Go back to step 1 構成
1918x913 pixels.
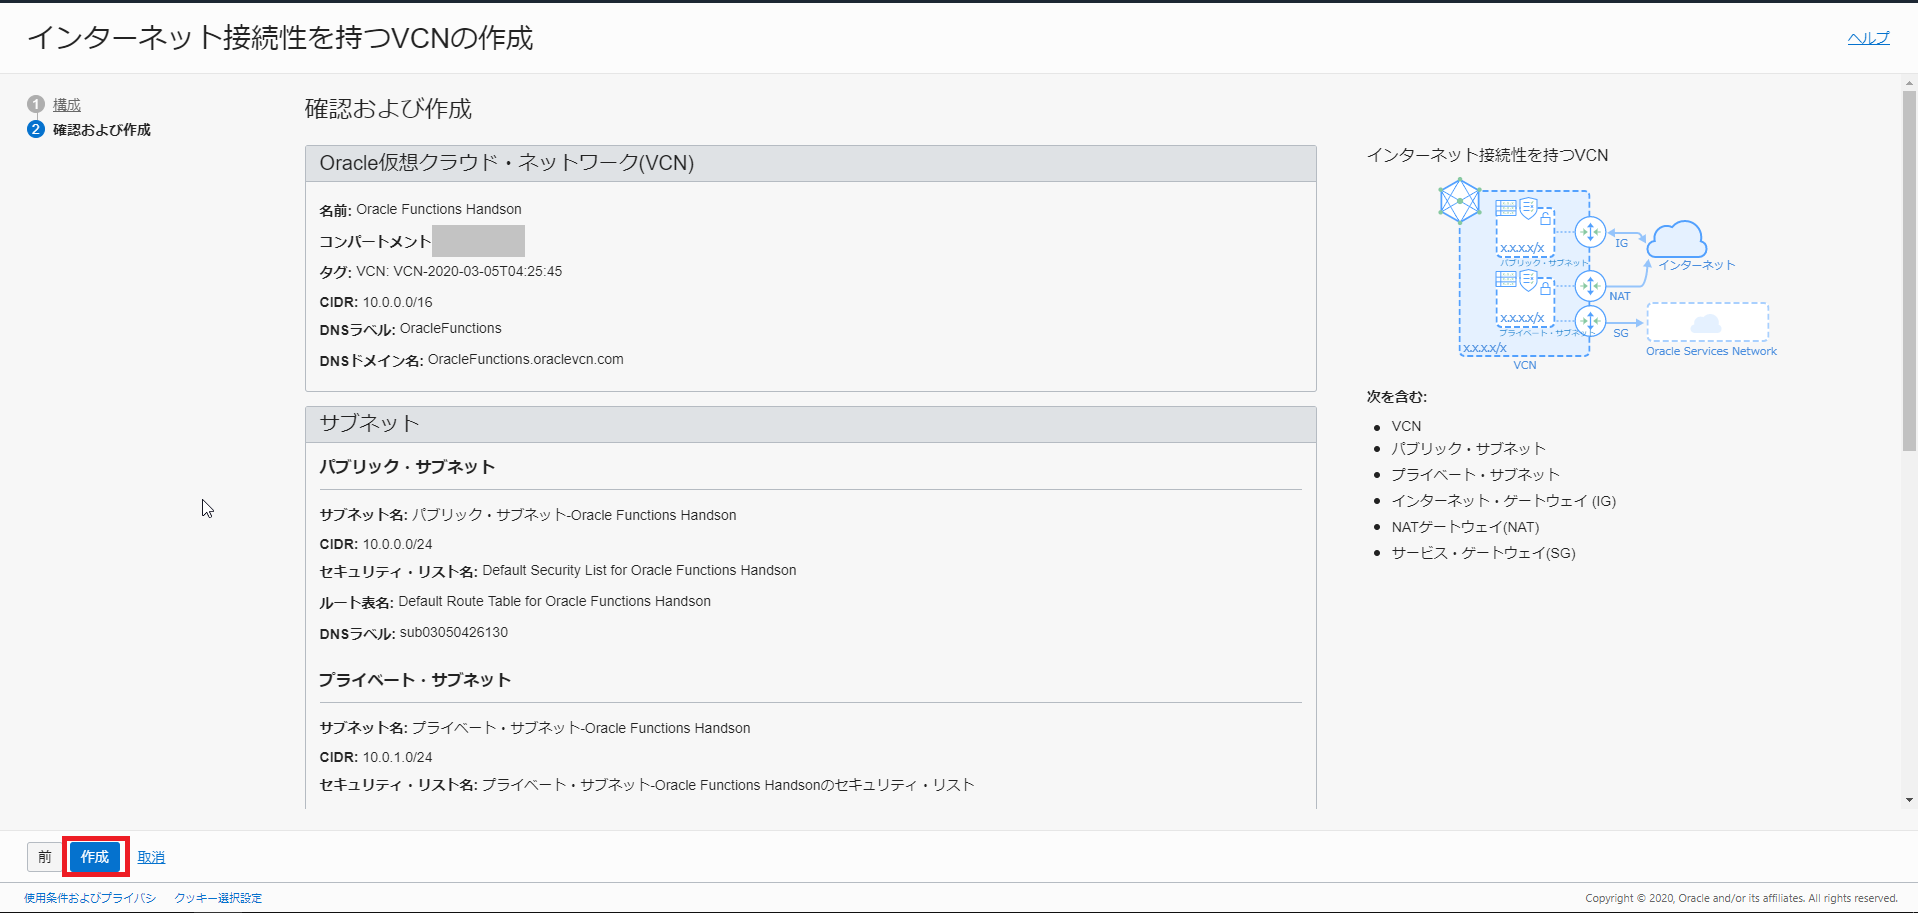click(67, 105)
